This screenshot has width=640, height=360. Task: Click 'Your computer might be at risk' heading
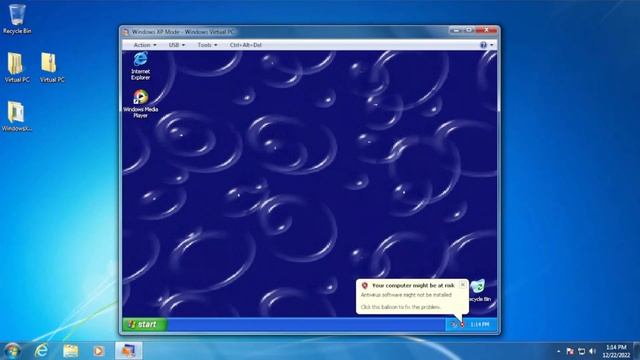[413, 286]
